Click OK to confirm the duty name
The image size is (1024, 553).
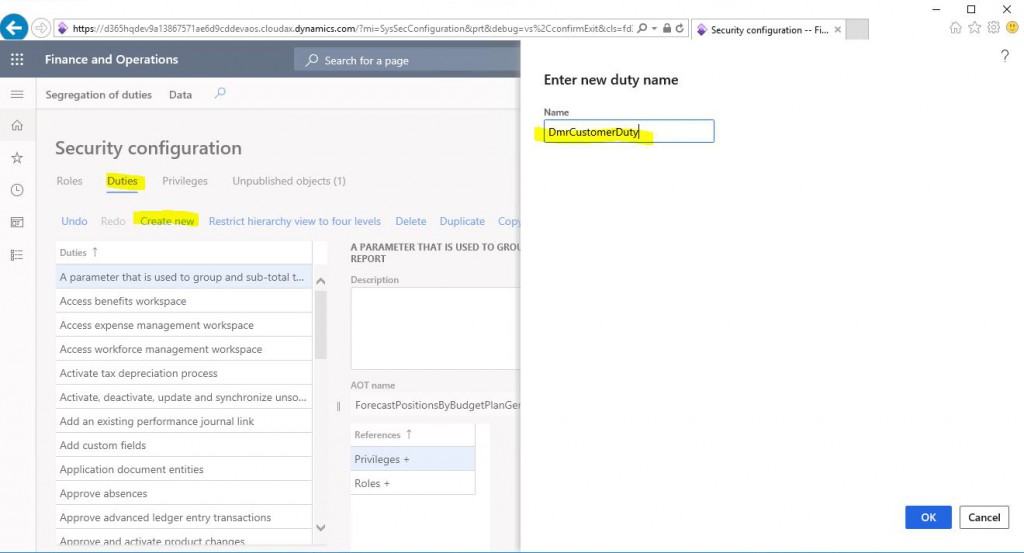[x=928, y=517]
